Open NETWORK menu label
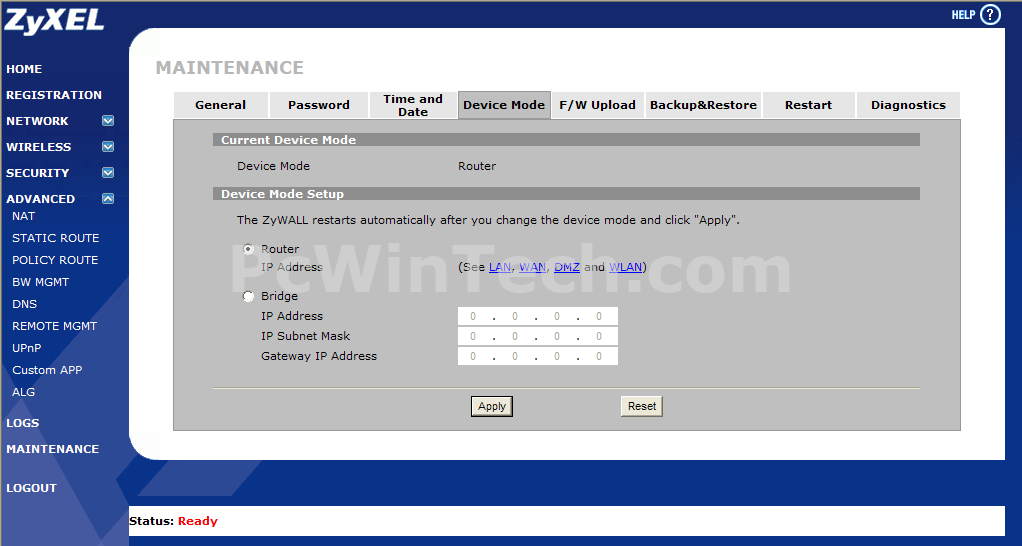1022x546 pixels. click(37, 121)
